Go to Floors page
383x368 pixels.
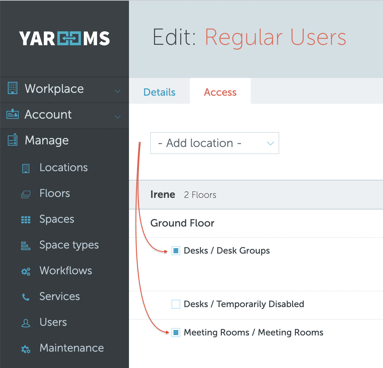click(55, 193)
